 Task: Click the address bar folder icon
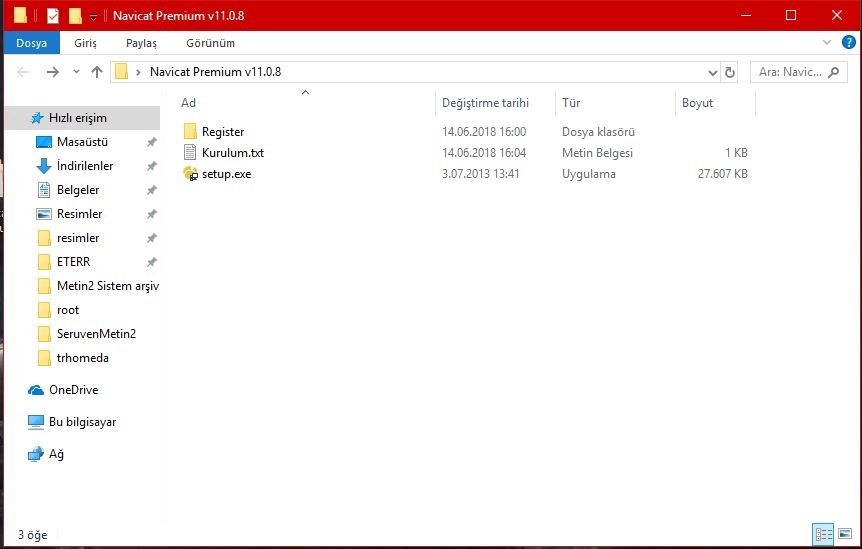click(x=121, y=71)
